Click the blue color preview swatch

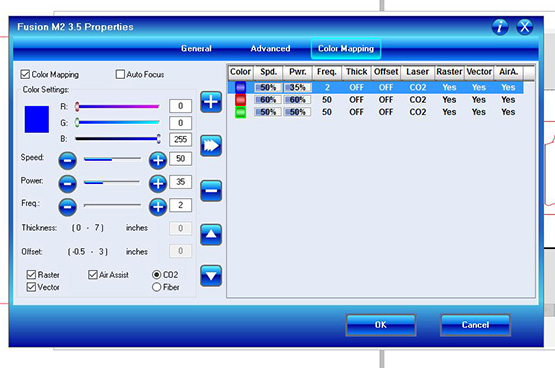tap(37, 119)
